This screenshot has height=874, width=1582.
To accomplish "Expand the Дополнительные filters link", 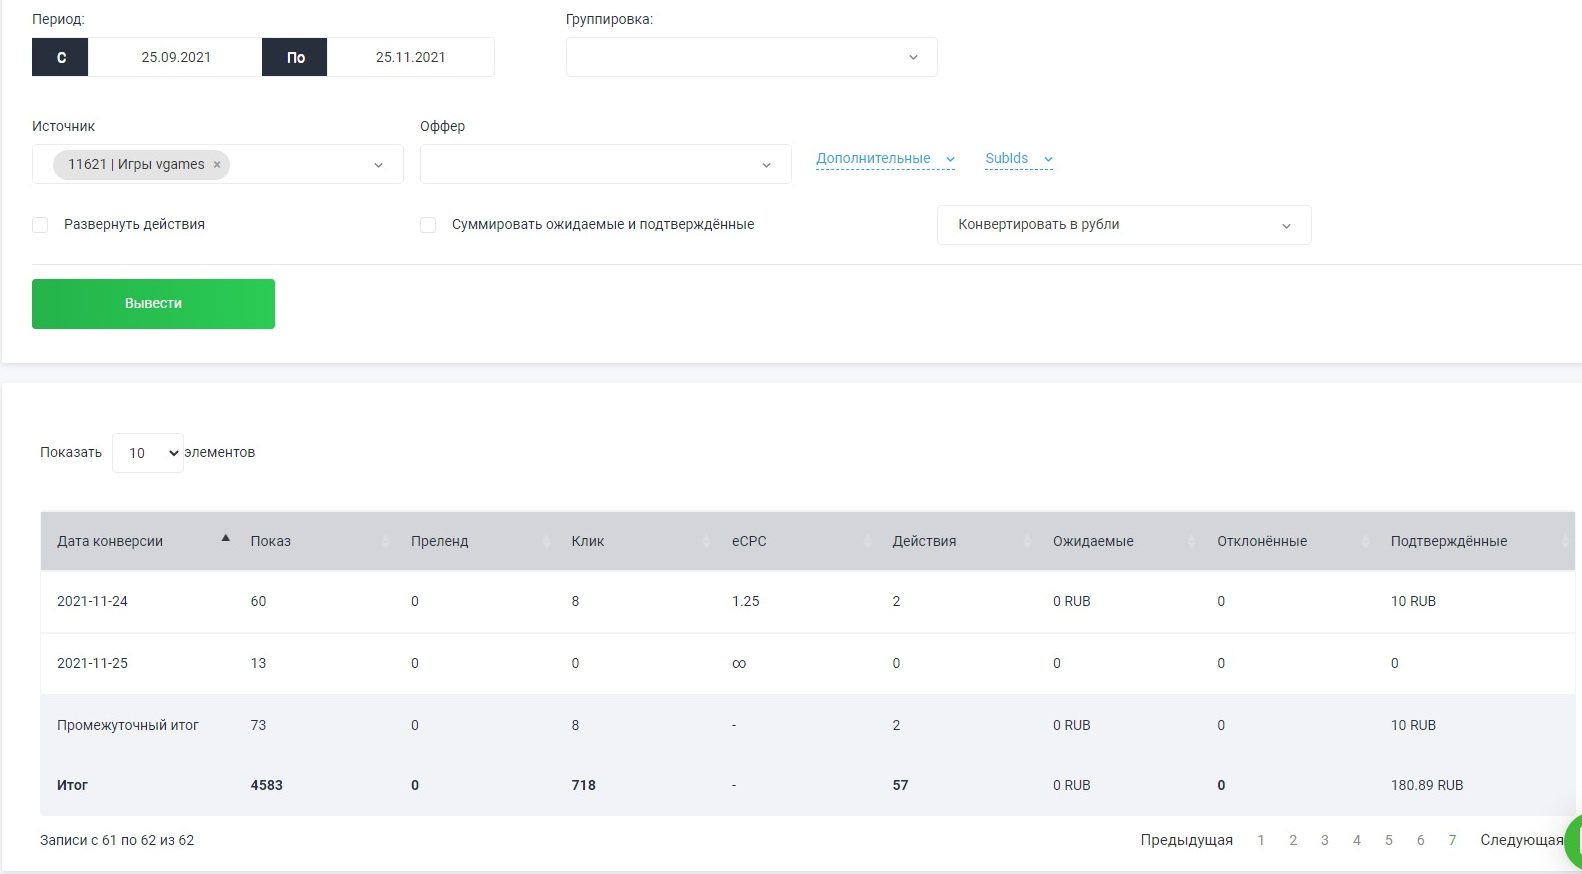I will [x=884, y=158].
